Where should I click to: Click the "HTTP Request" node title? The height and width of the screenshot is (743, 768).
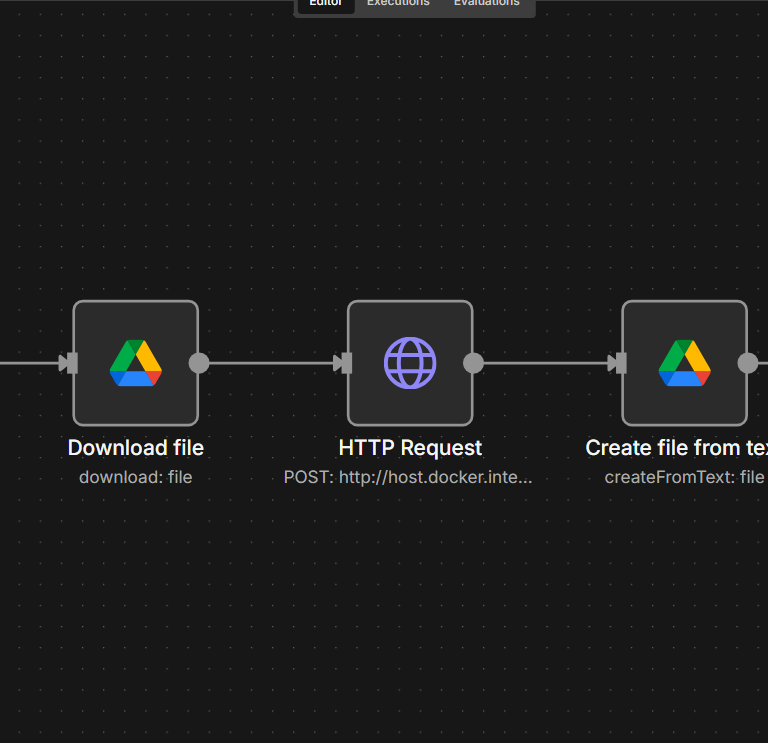[x=410, y=448]
